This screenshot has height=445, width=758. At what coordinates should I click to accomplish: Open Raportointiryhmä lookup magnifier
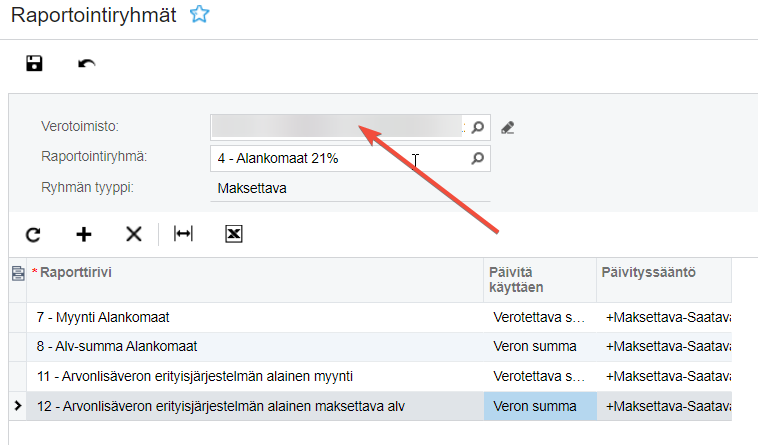[478, 158]
